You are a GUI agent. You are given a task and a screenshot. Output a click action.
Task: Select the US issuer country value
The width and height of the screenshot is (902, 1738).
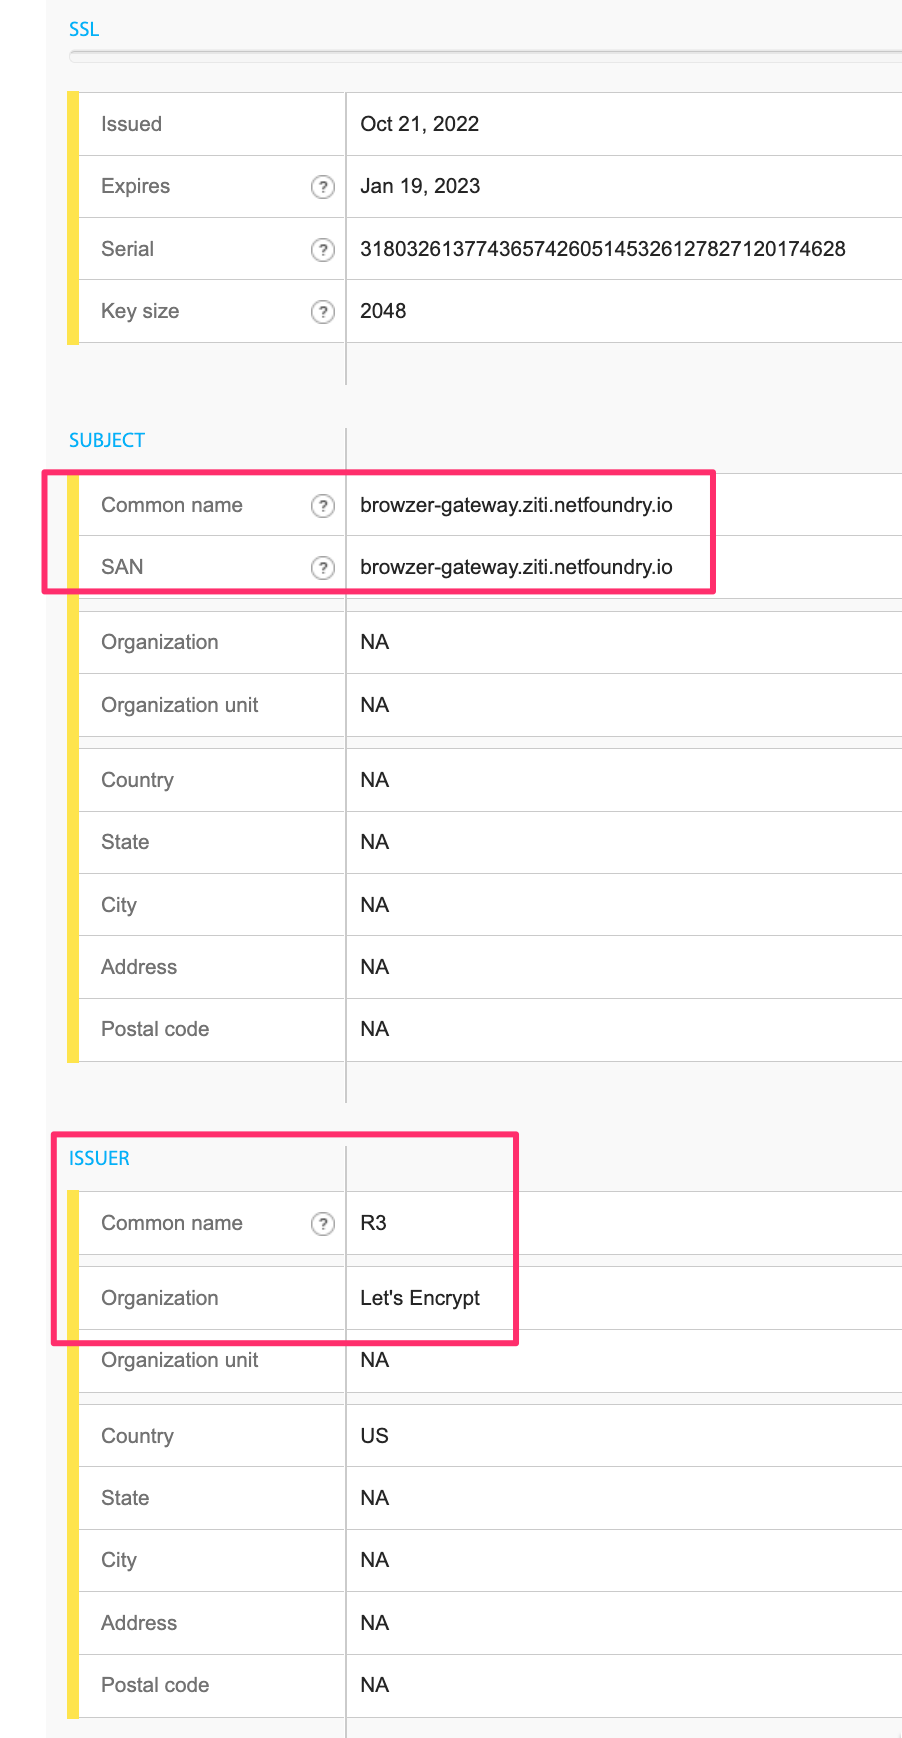374,1436
